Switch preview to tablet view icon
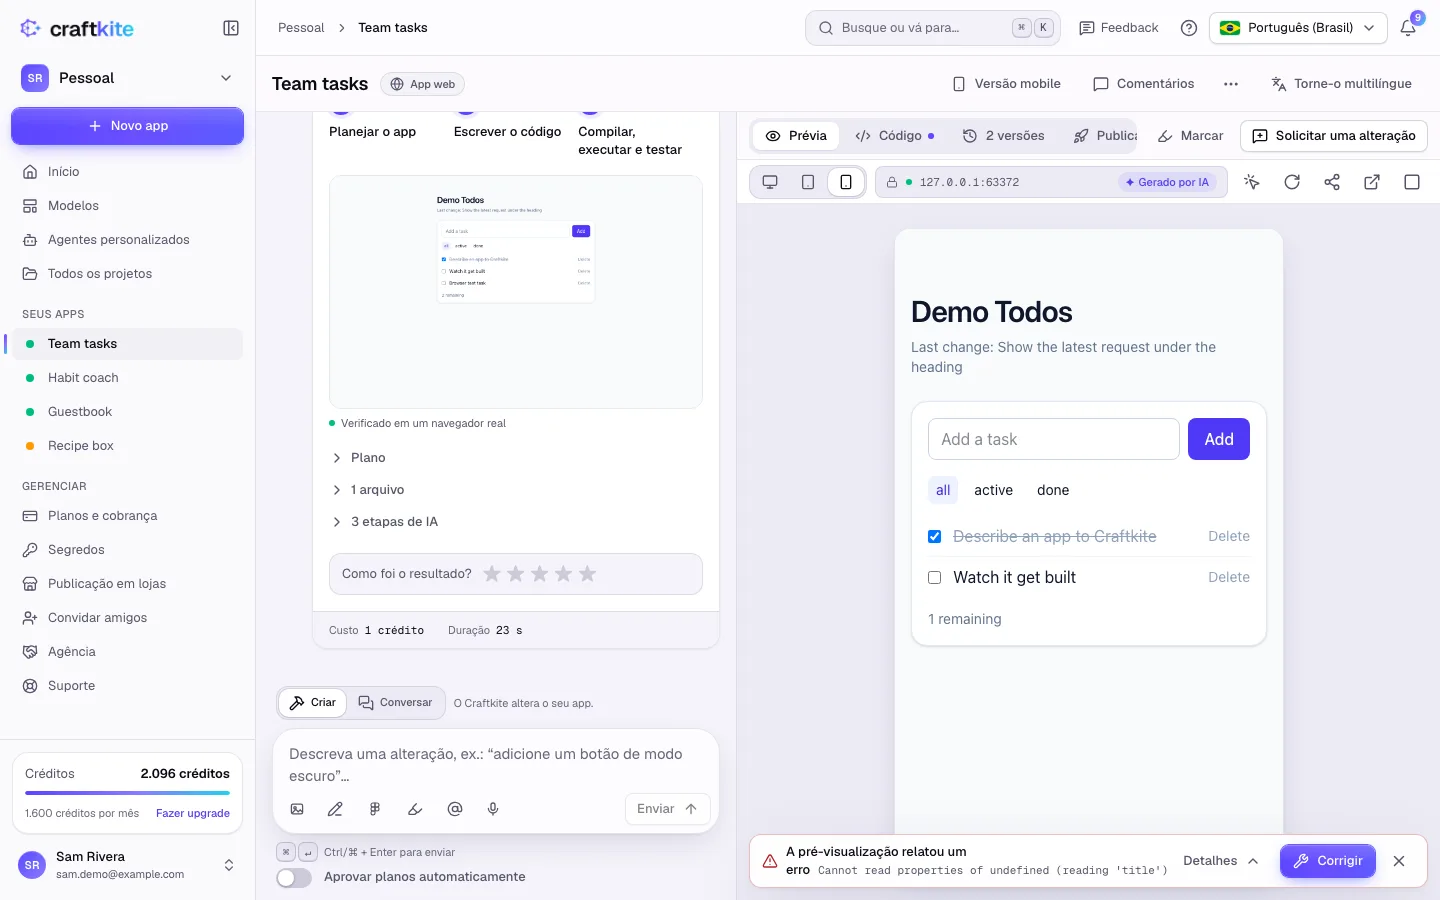 pyautogui.click(x=808, y=182)
